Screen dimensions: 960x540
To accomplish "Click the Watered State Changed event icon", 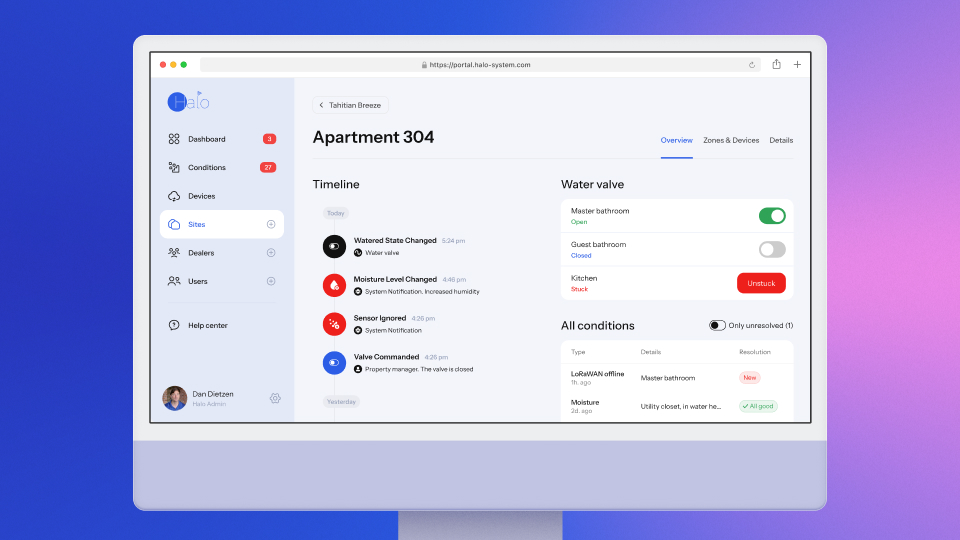I will (x=334, y=246).
